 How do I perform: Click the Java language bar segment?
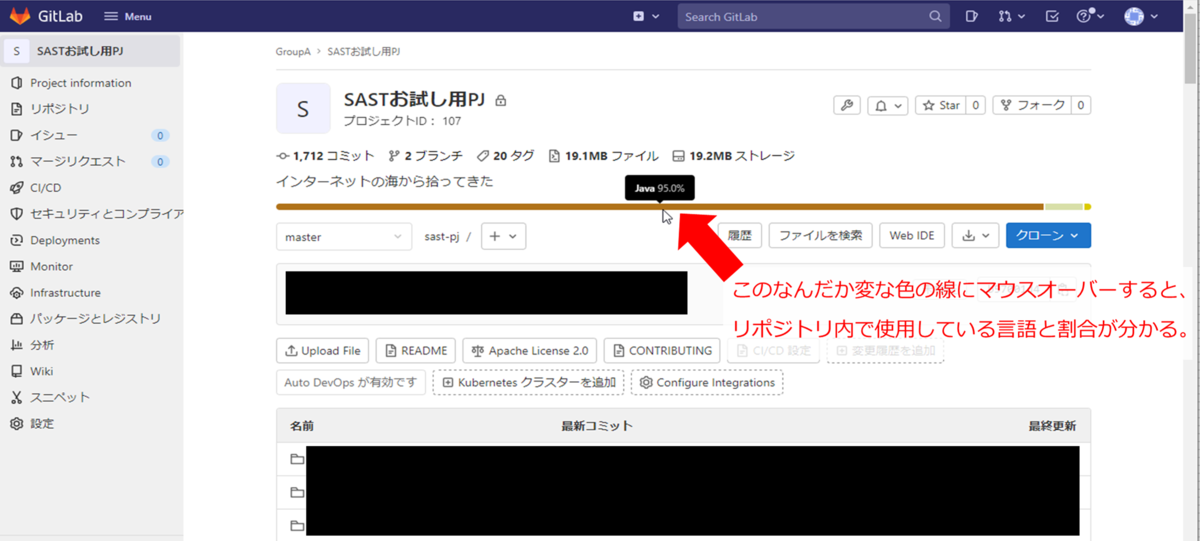(660, 207)
